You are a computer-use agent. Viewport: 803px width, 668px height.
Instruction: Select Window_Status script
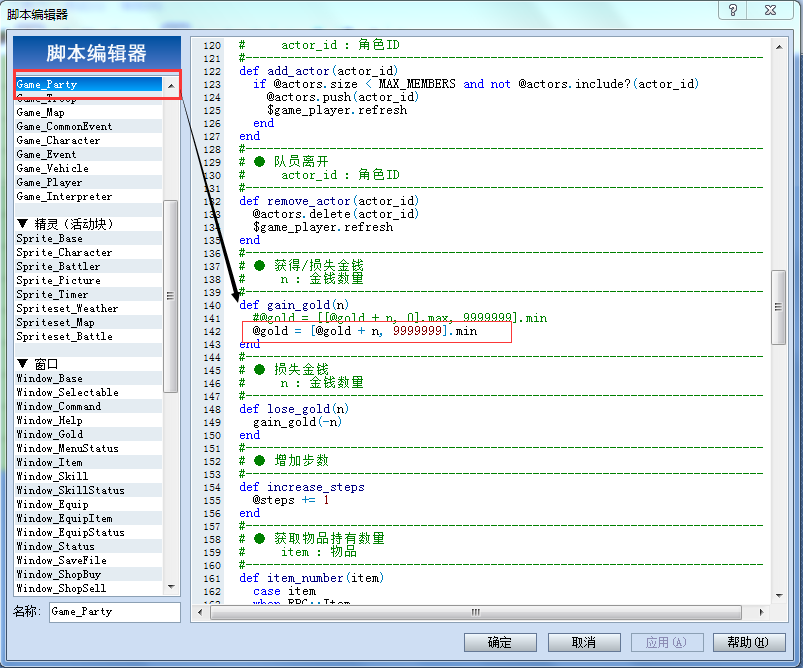click(89, 547)
